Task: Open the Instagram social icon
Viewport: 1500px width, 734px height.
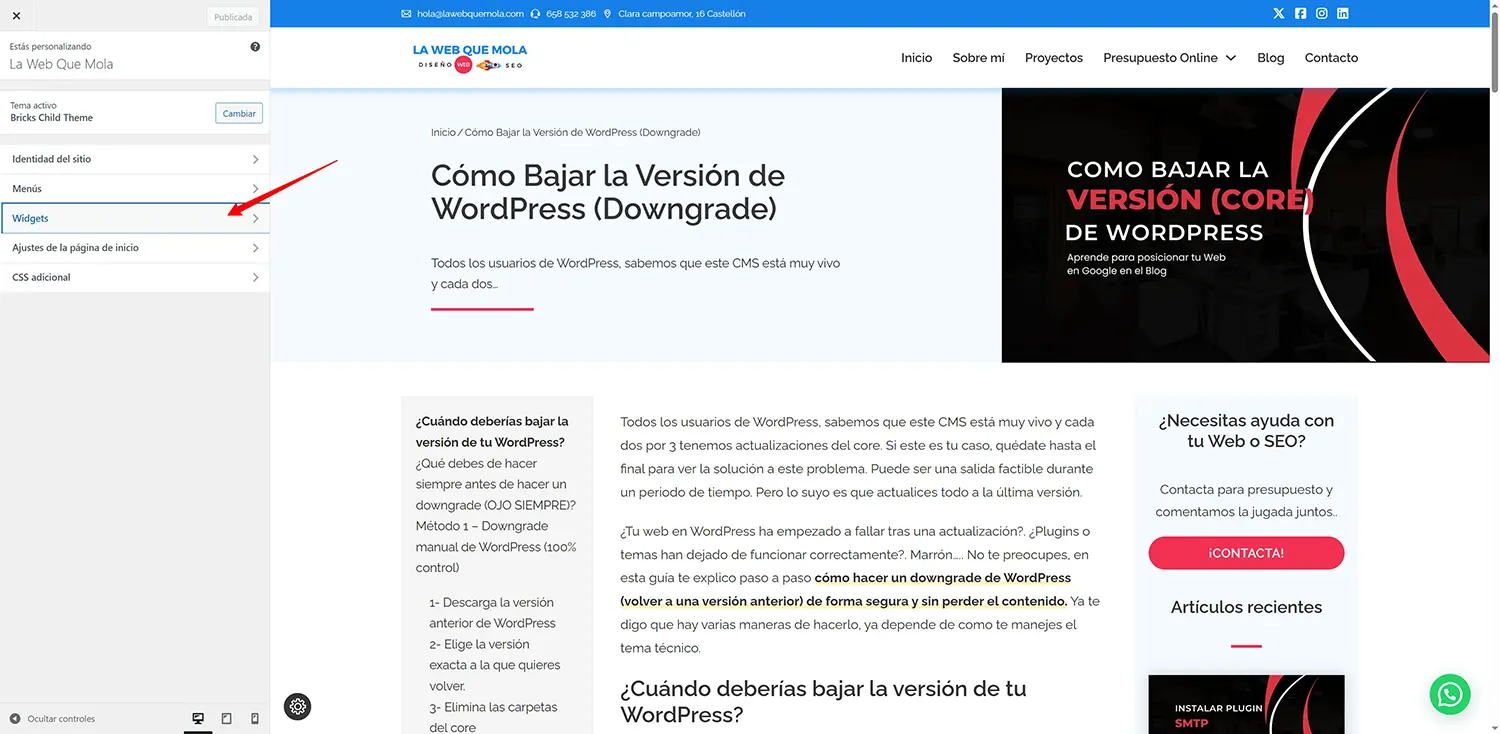Action: [1322, 14]
